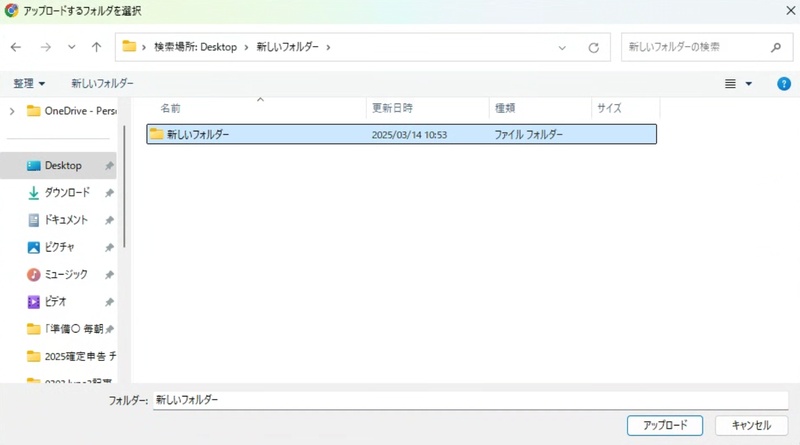Screen dimensions: 800x445
Task: Create a folder via 新しいフォルダー toolbar button
Action: tap(103, 83)
